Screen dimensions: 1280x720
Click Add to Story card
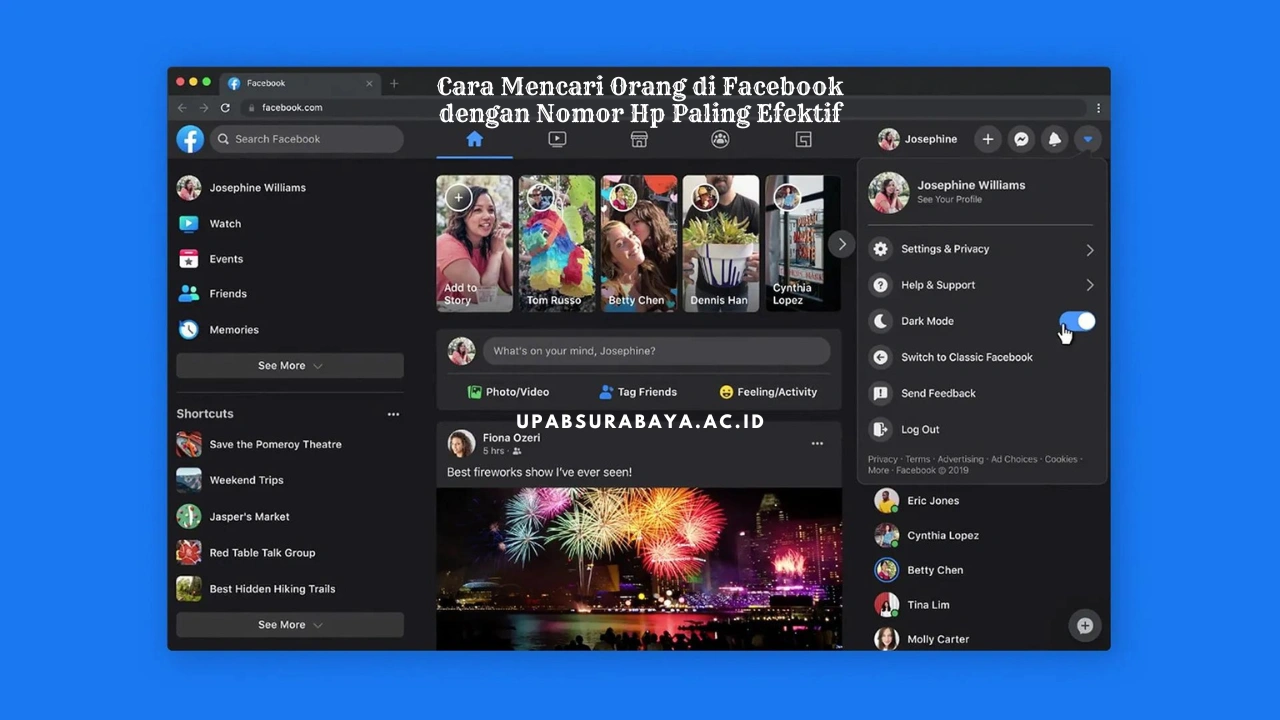474,243
